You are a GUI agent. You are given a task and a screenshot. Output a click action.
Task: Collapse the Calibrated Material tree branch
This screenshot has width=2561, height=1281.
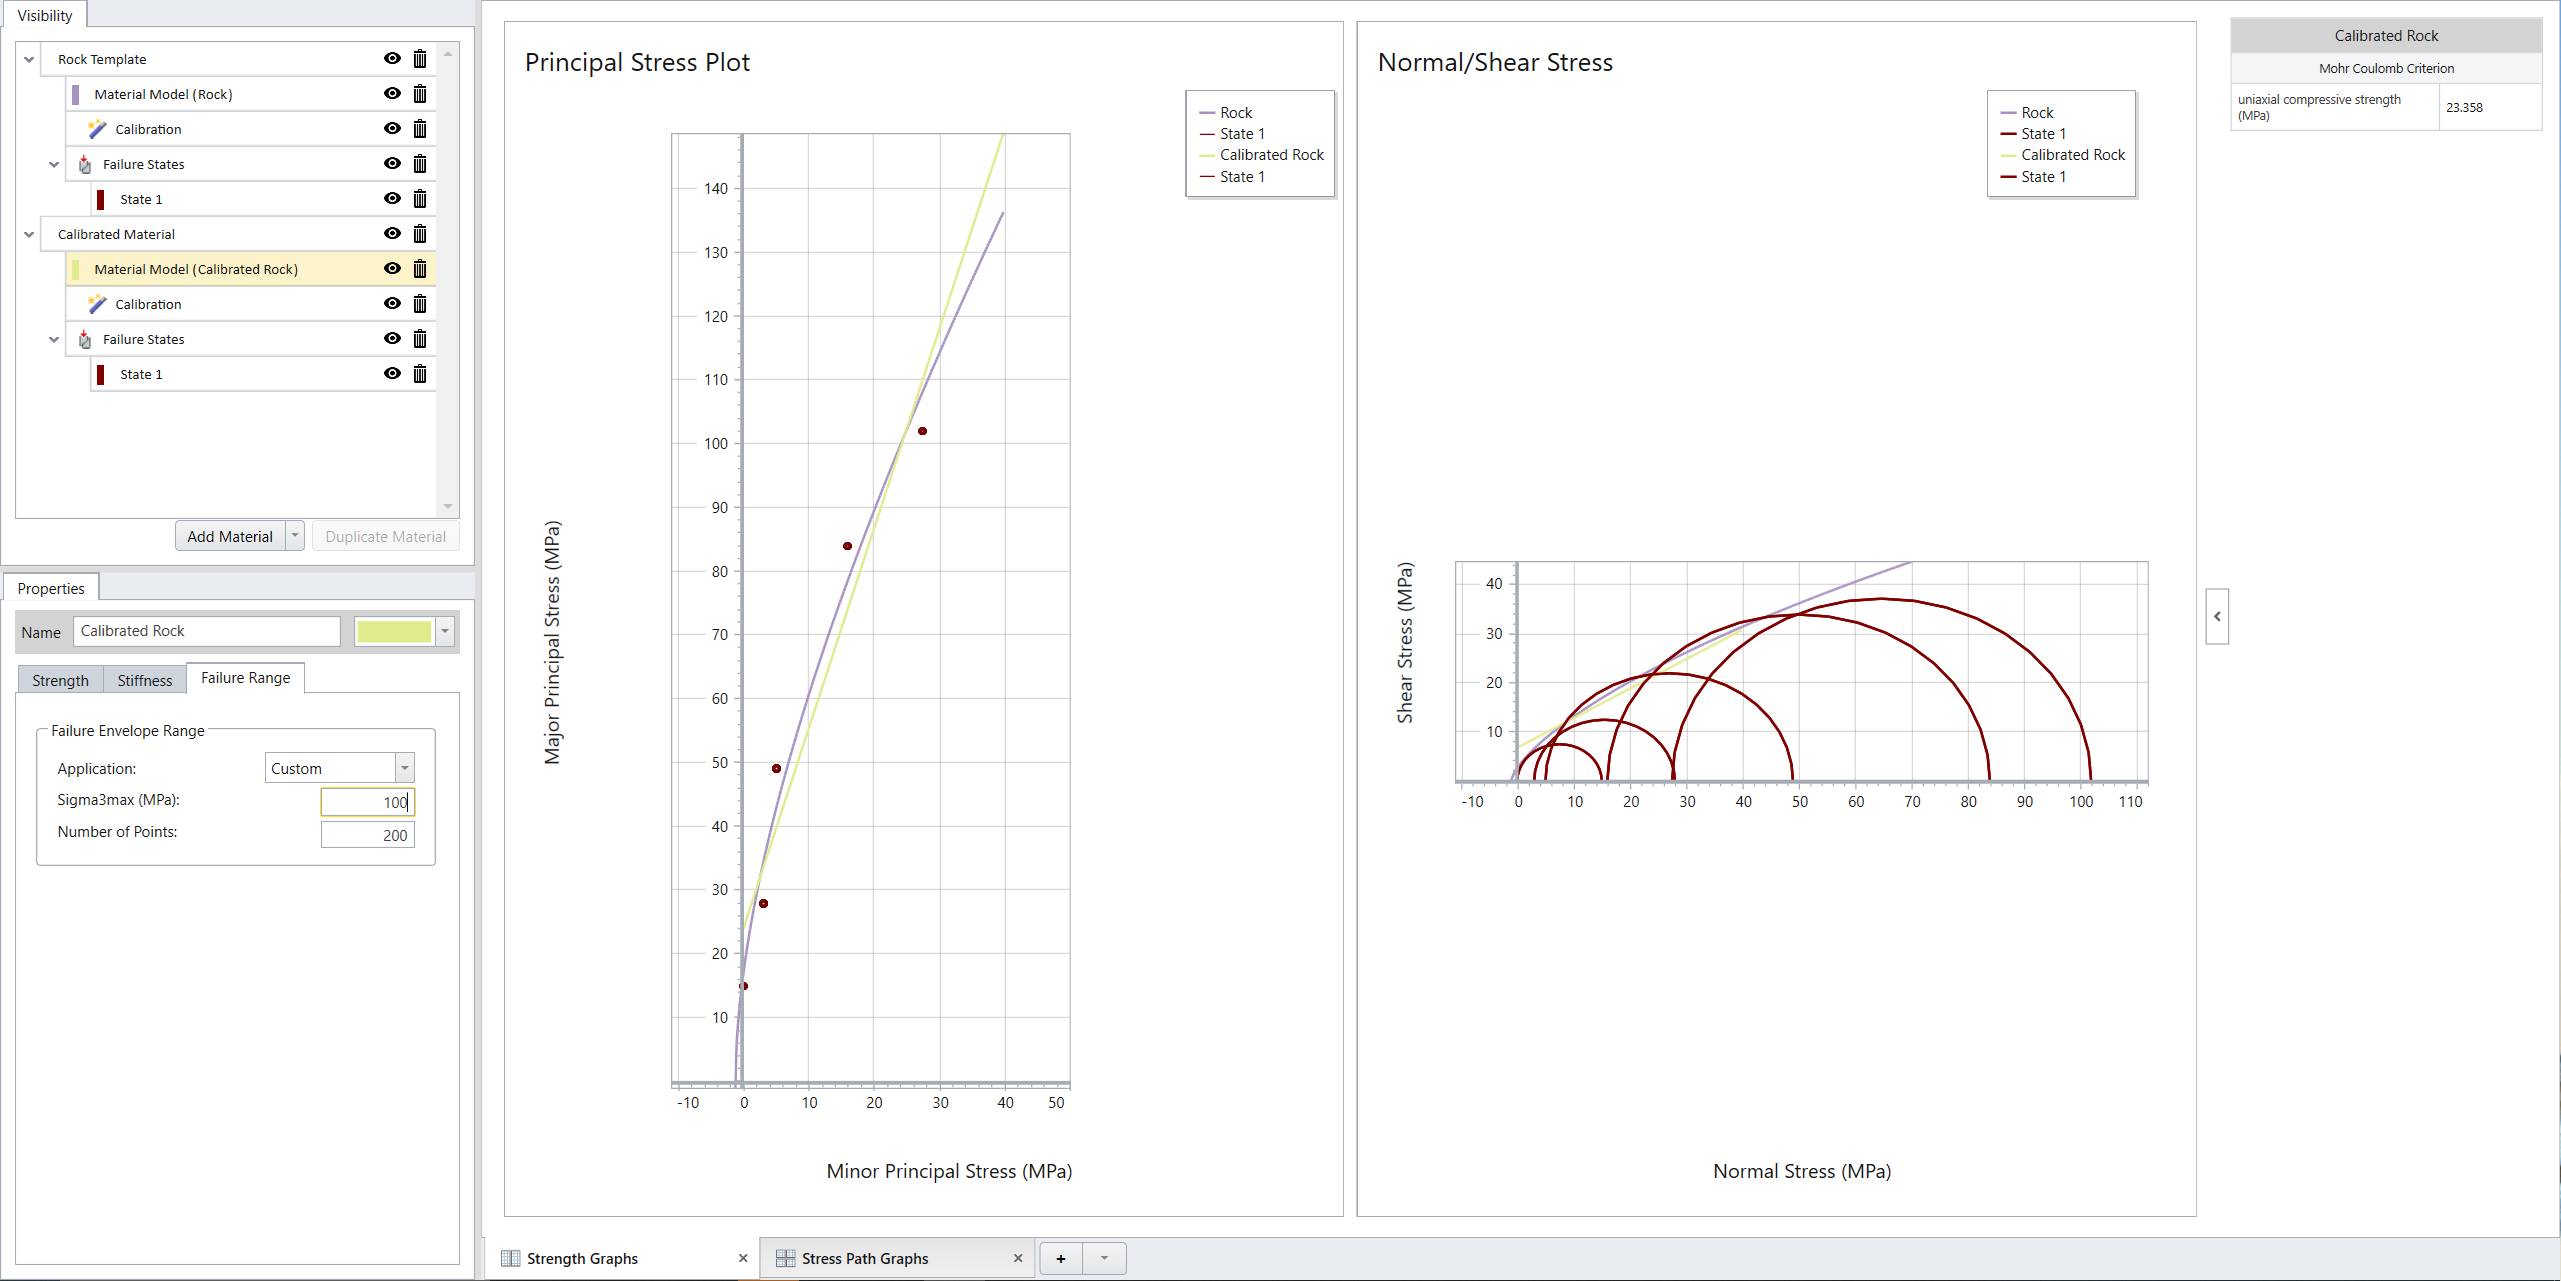click(x=29, y=233)
